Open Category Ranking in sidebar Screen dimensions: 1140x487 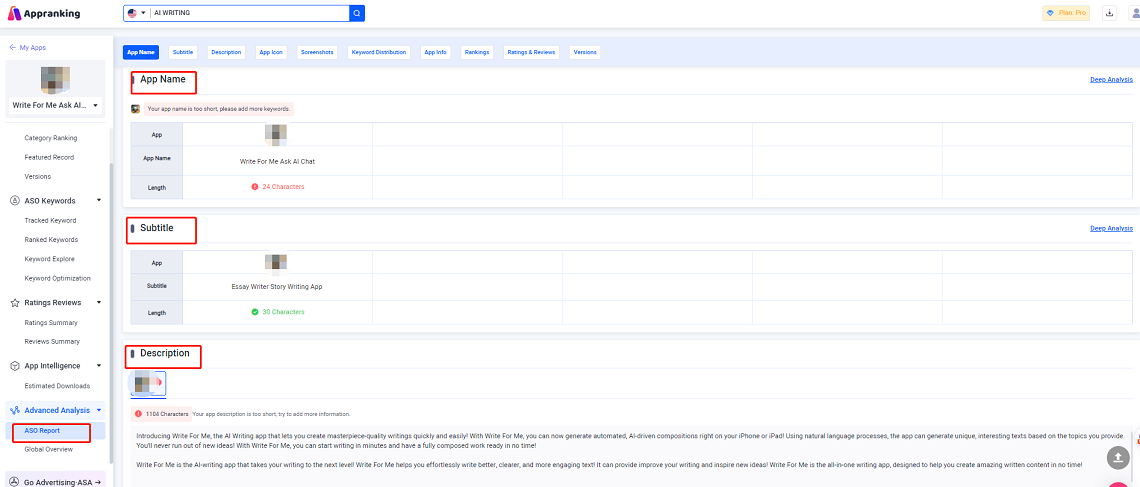pyautogui.click(x=50, y=138)
